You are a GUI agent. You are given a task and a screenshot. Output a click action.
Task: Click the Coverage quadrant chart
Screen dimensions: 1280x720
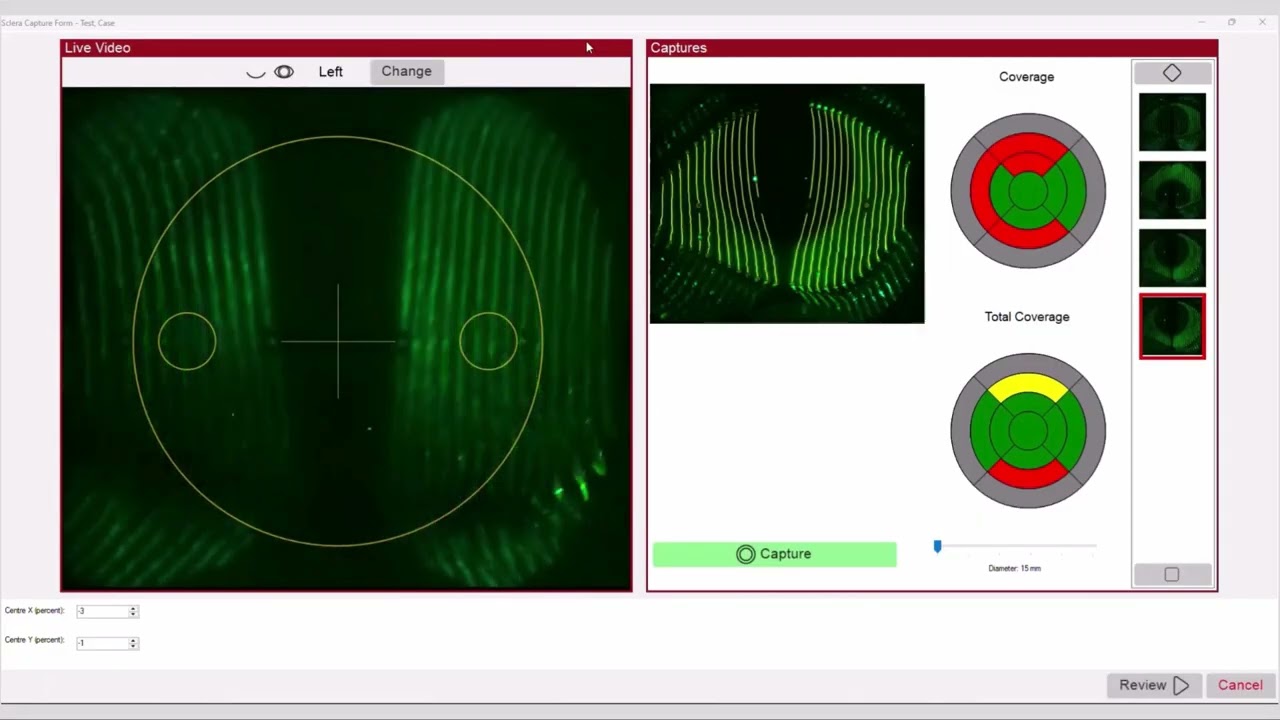pos(1028,191)
